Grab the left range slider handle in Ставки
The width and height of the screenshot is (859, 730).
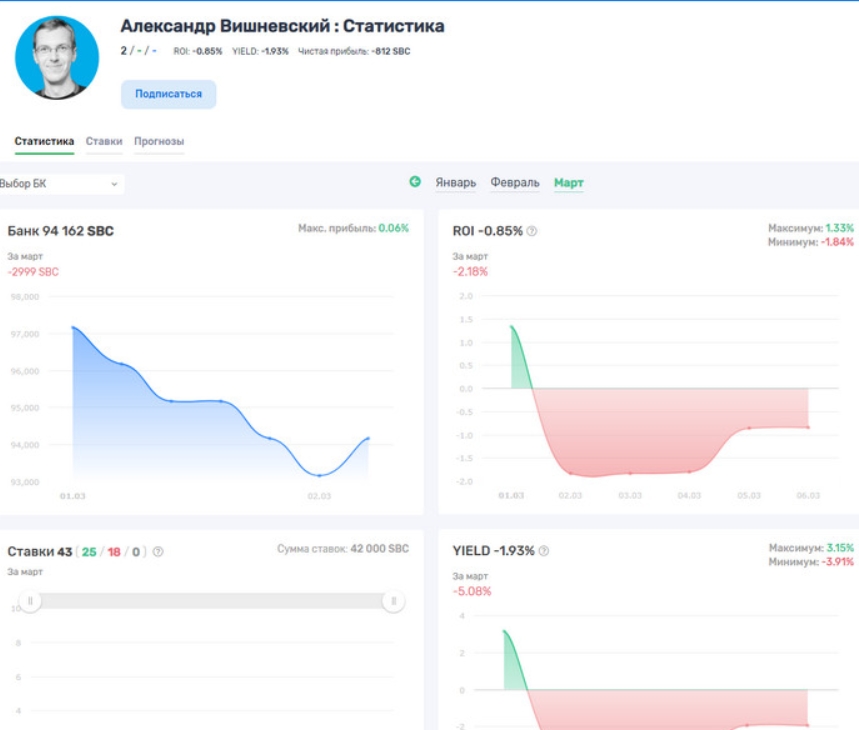tap(30, 601)
